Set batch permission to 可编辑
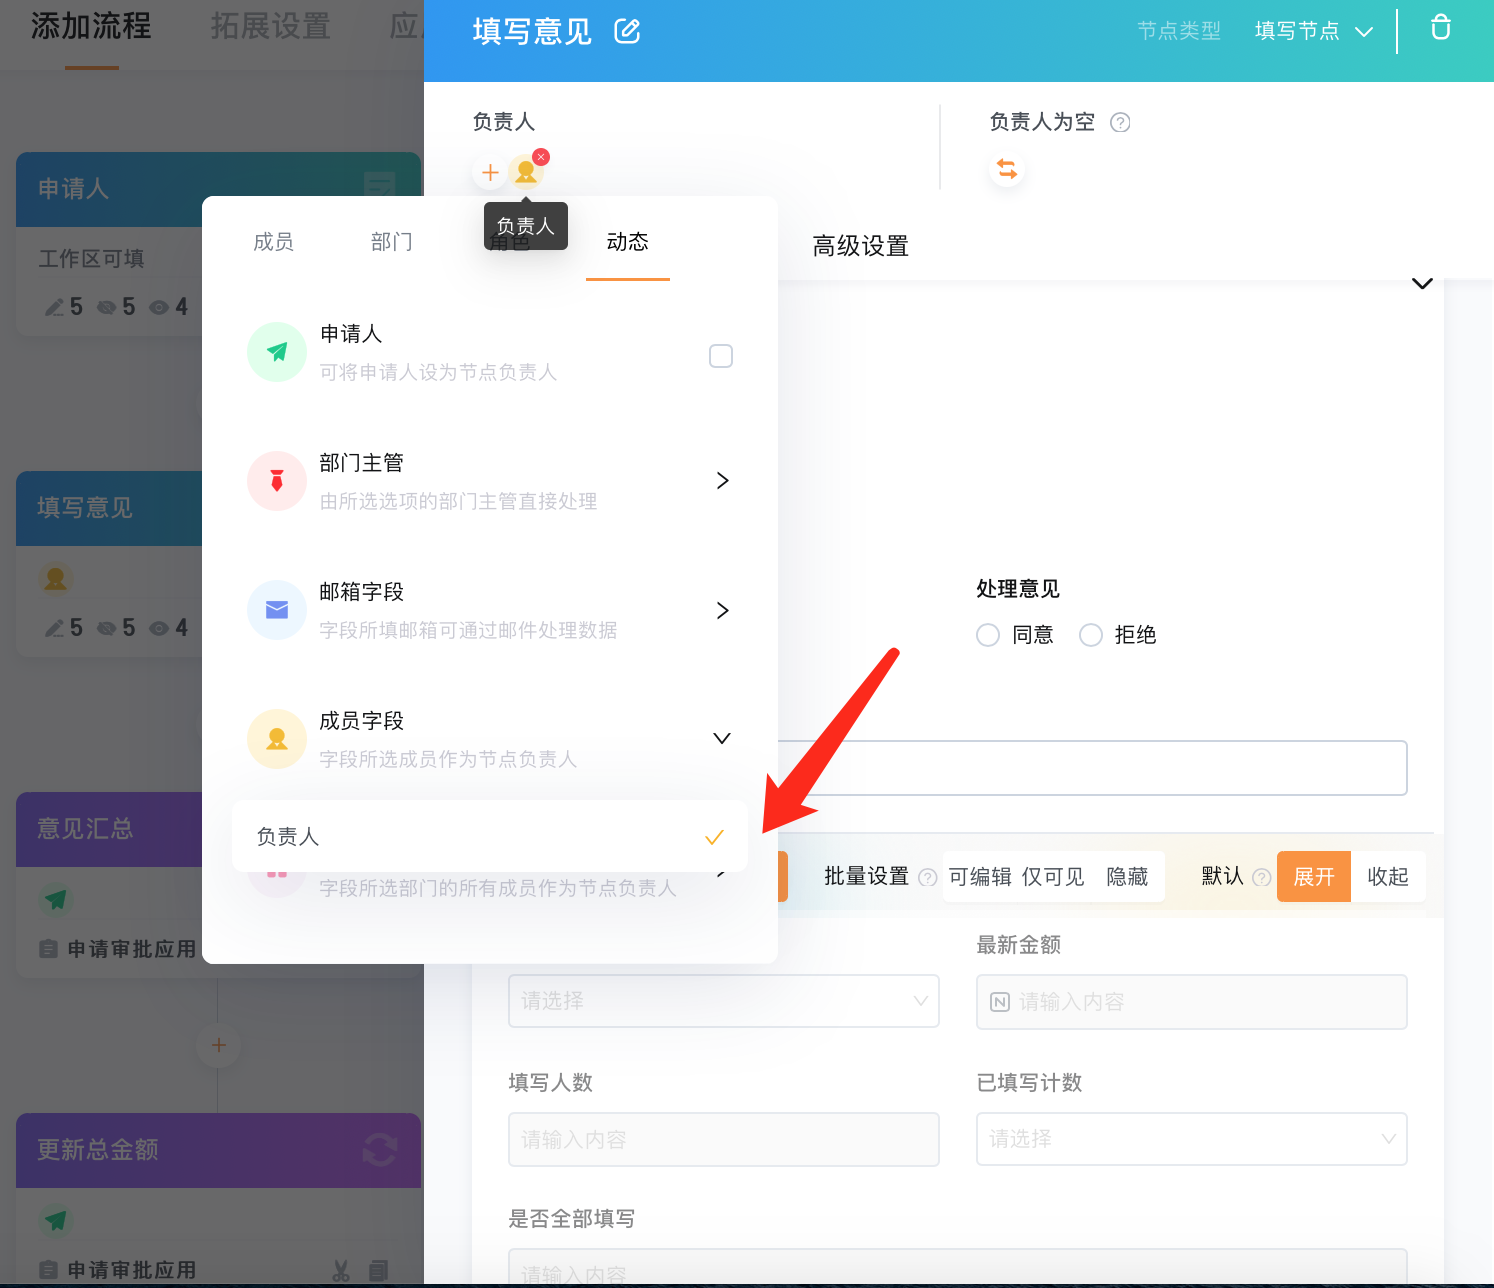 980,877
